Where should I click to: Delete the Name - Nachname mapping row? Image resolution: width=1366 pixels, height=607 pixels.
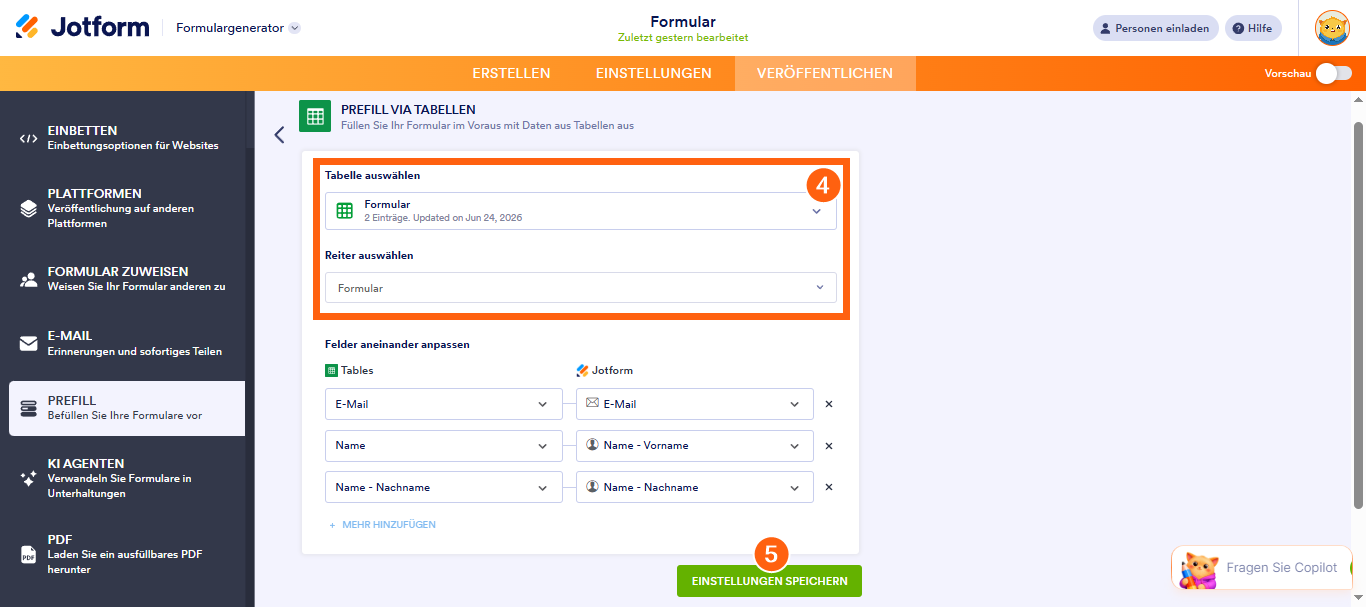(829, 487)
